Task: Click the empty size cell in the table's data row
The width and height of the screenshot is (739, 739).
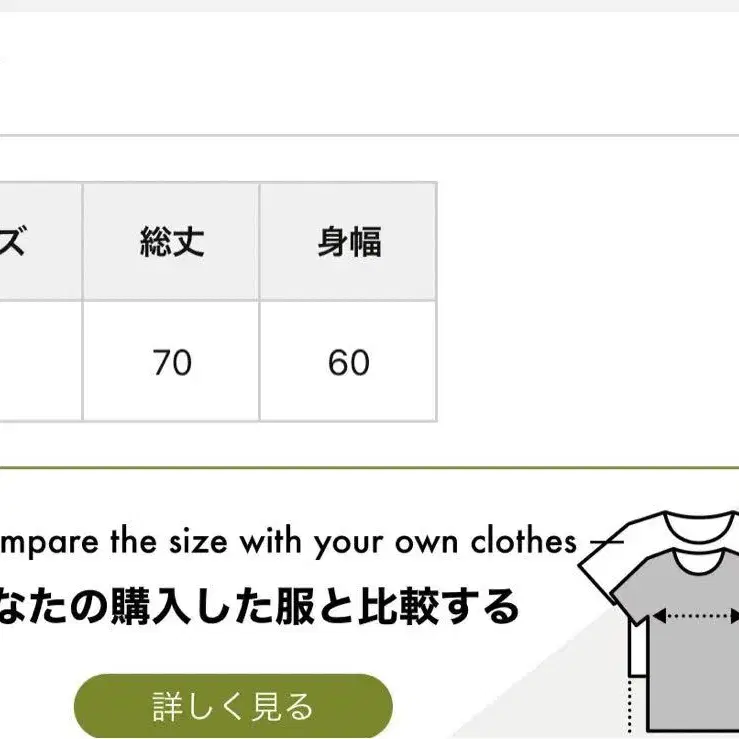Action: click(41, 361)
